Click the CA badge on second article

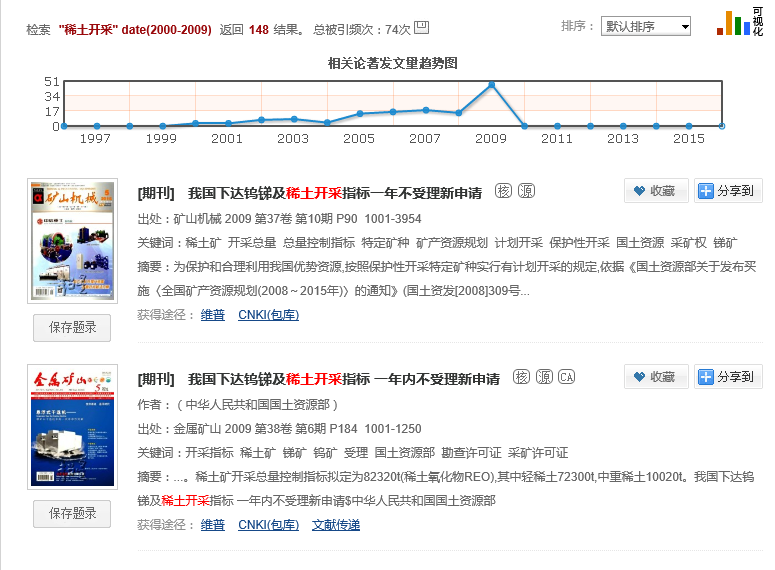point(566,378)
